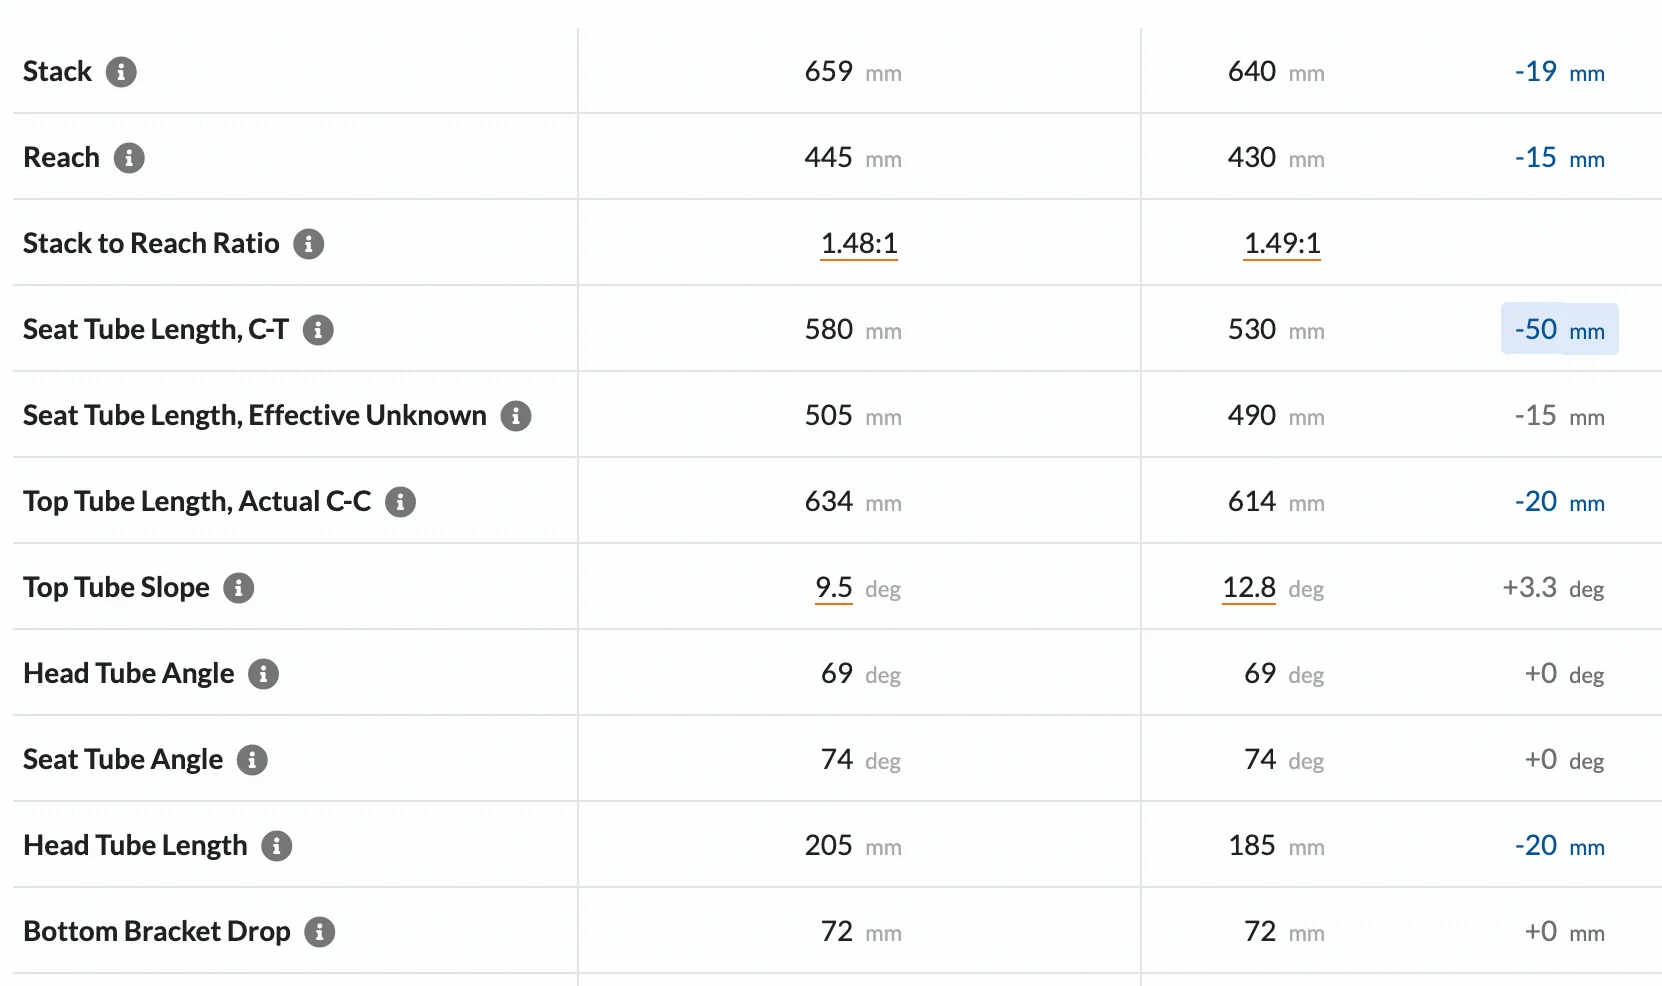Click the Seat Tube Angle info icon
Screen dimensions: 1662x986
[x=252, y=760]
